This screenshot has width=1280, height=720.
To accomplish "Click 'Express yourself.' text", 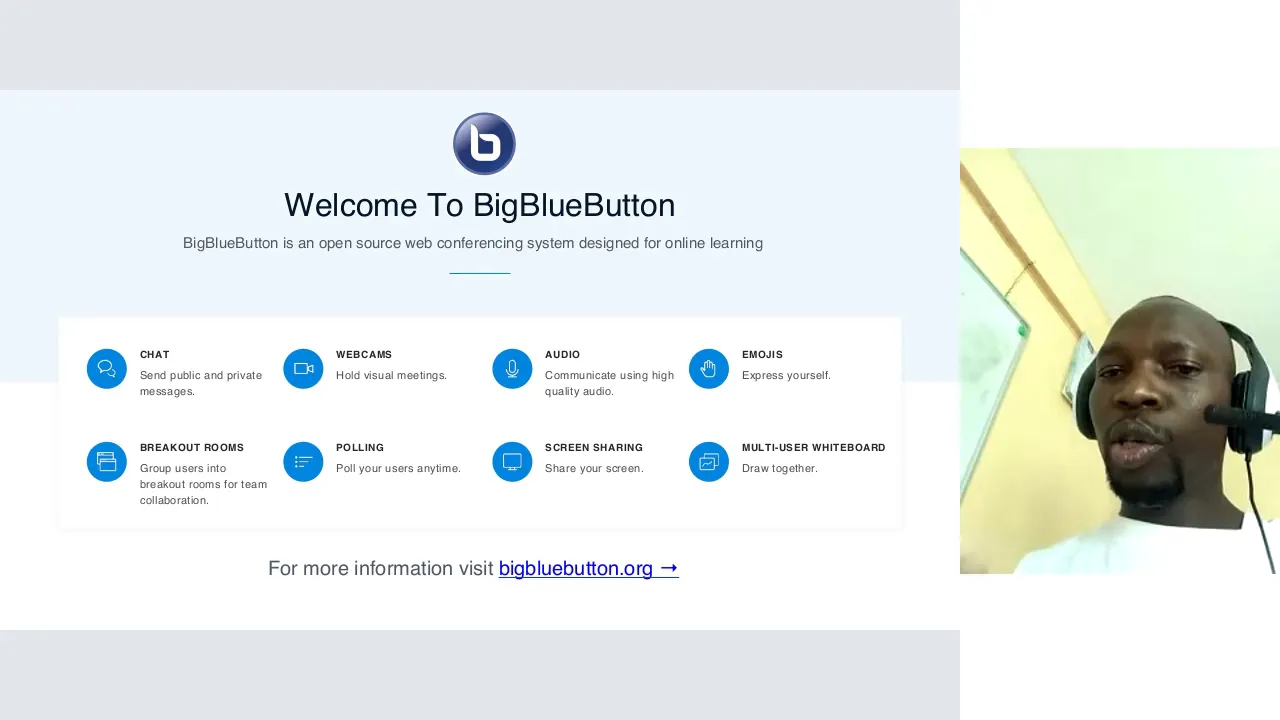I will [x=786, y=376].
